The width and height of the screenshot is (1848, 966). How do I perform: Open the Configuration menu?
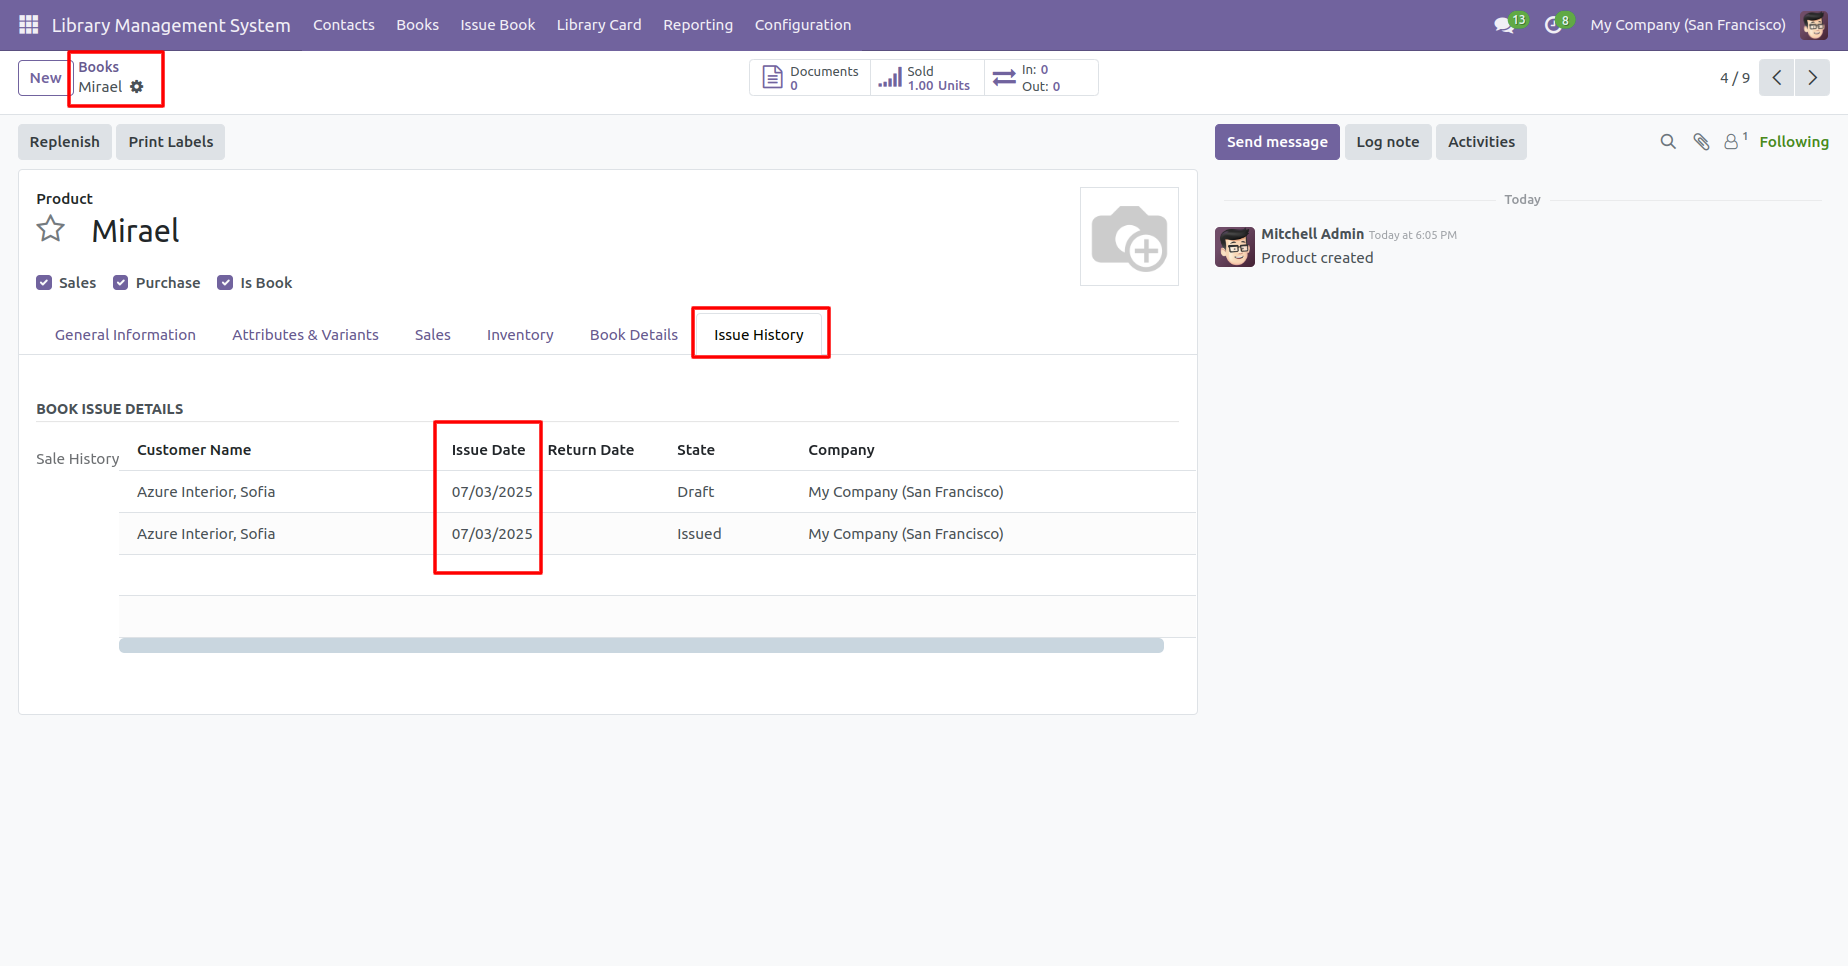[803, 25]
